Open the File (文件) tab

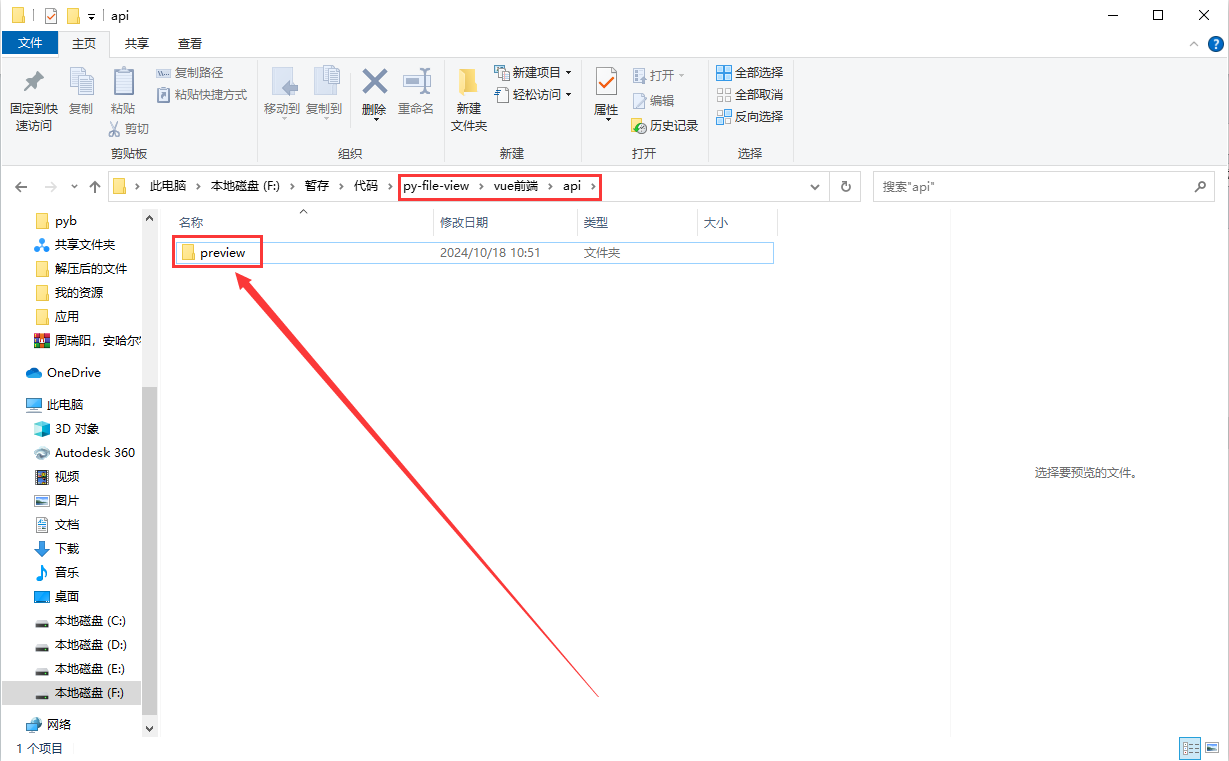tap(30, 43)
